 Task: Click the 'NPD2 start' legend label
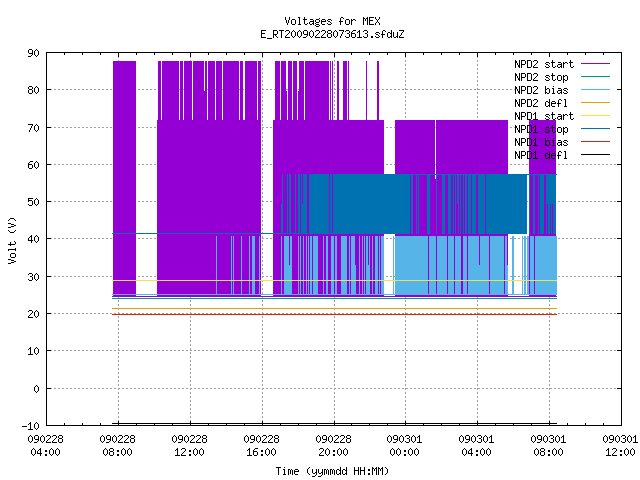pos(544,64)
